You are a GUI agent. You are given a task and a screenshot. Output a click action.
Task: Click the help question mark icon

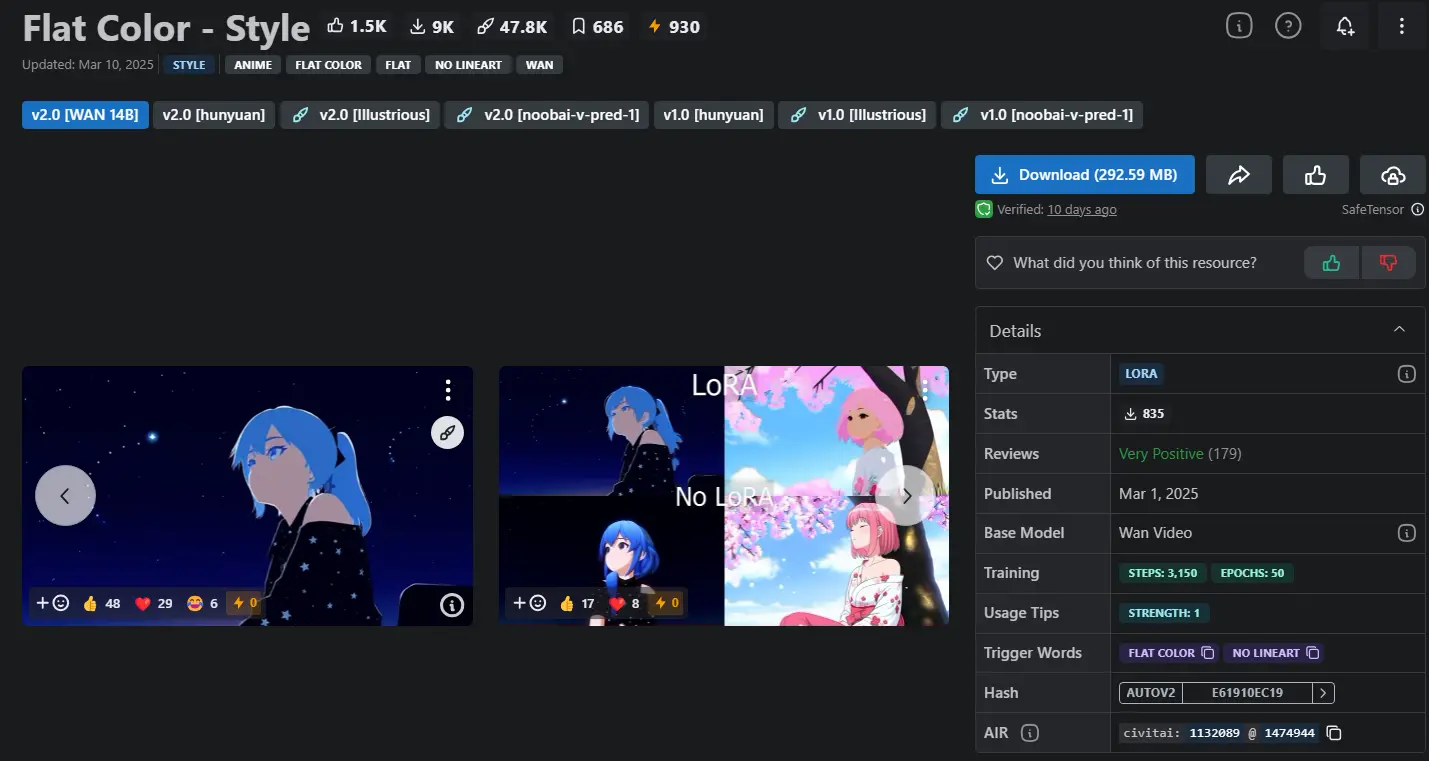coord(1288,27)
